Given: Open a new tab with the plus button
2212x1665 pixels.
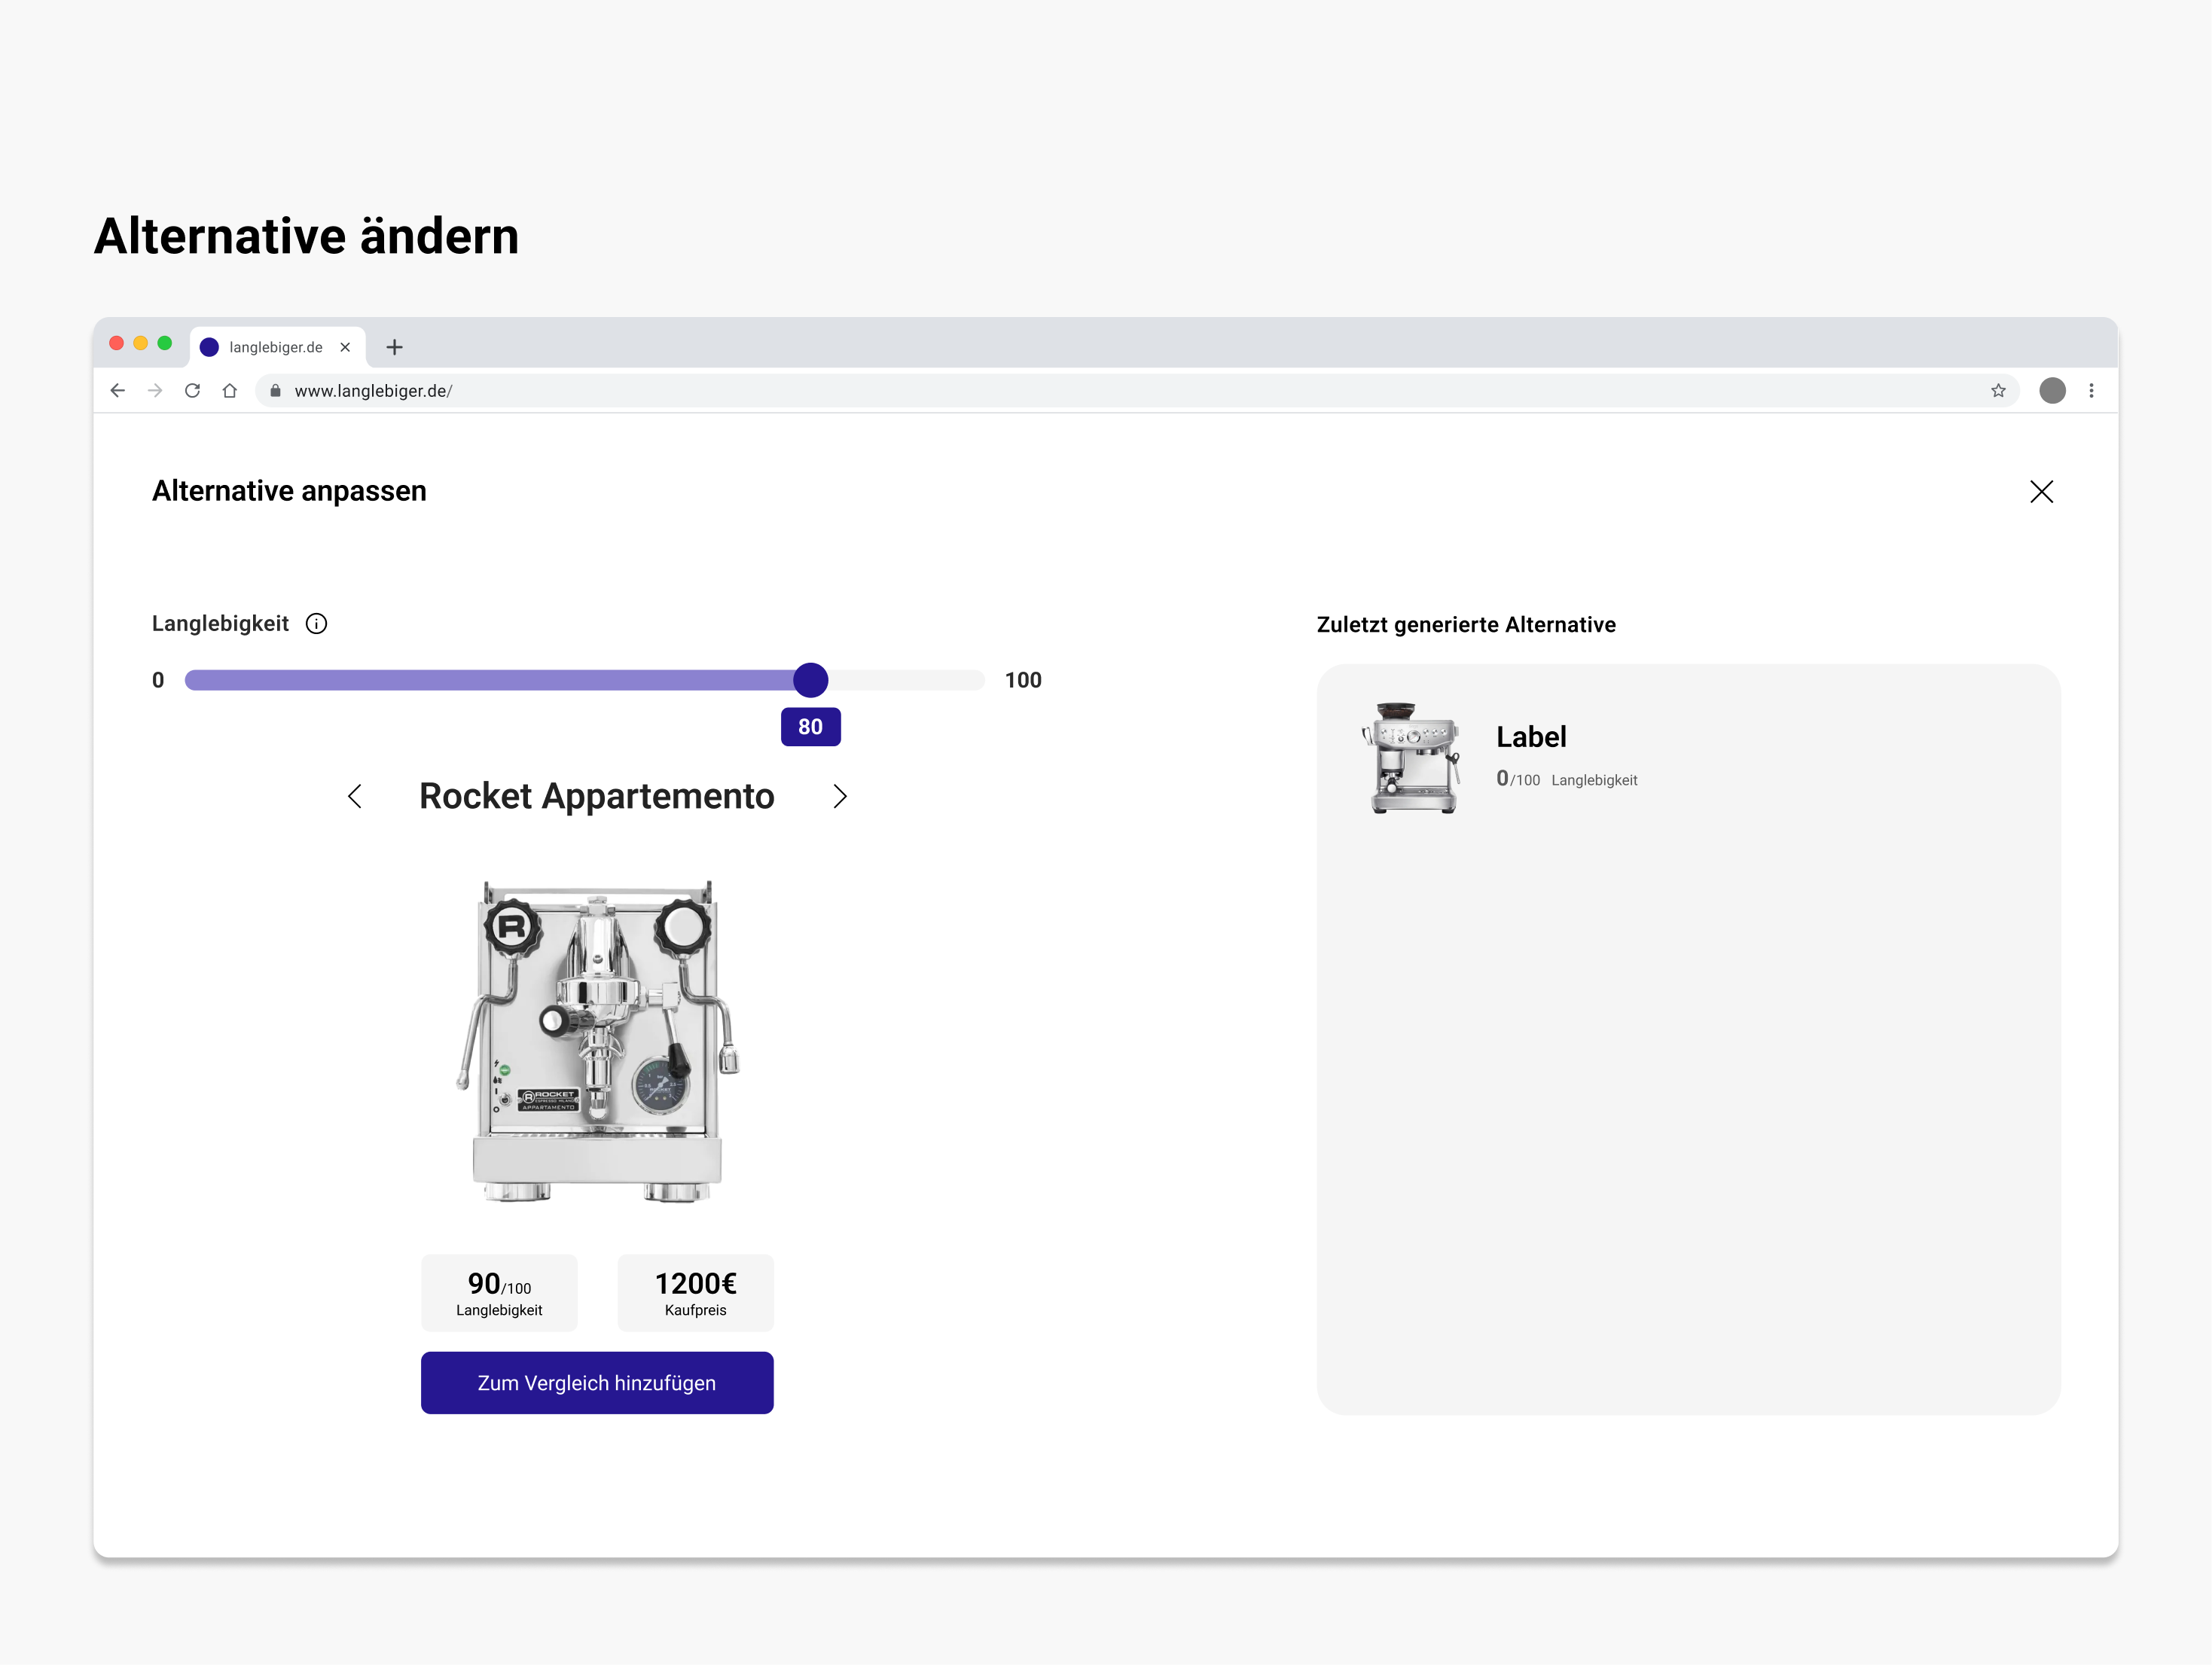Looking at the screenshot, I should (x=394, y=347).
